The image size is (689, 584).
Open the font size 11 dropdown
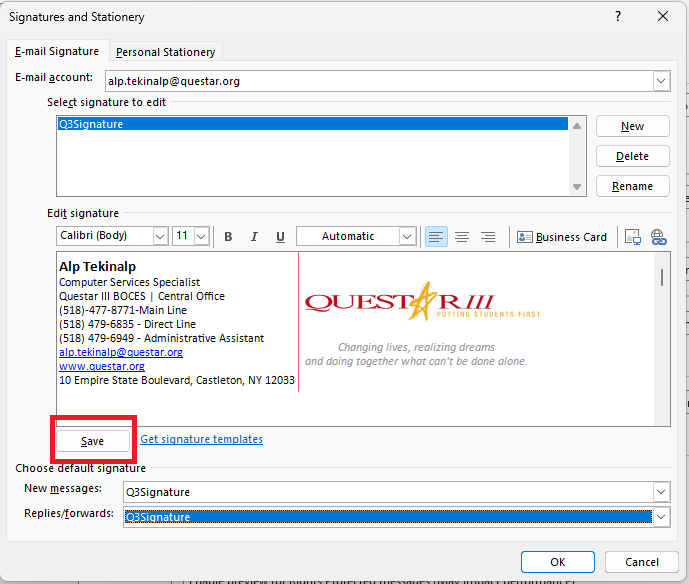tap(201, 236)
